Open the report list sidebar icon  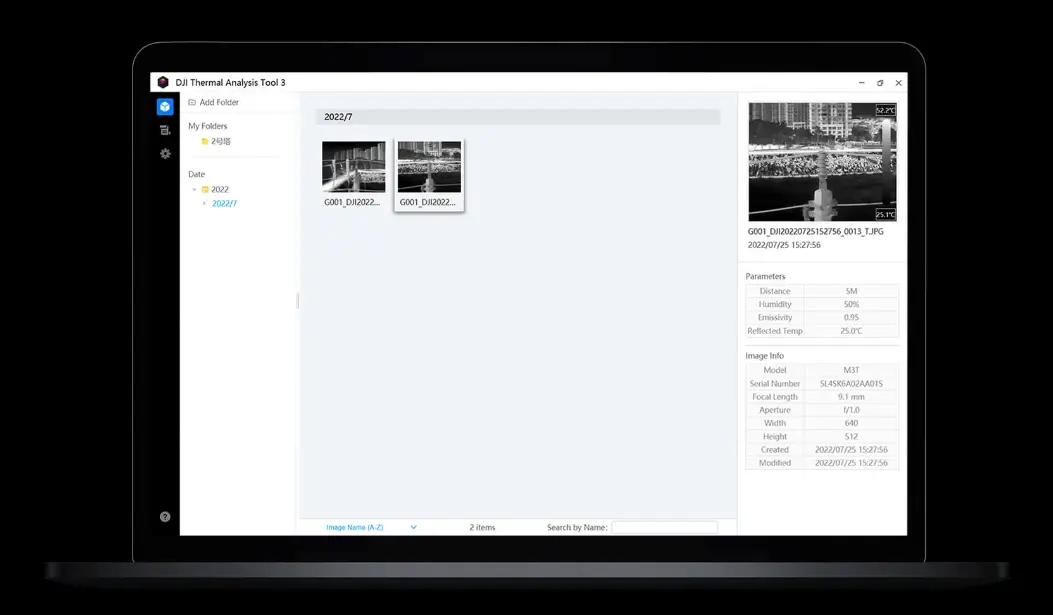click(165, 130)
